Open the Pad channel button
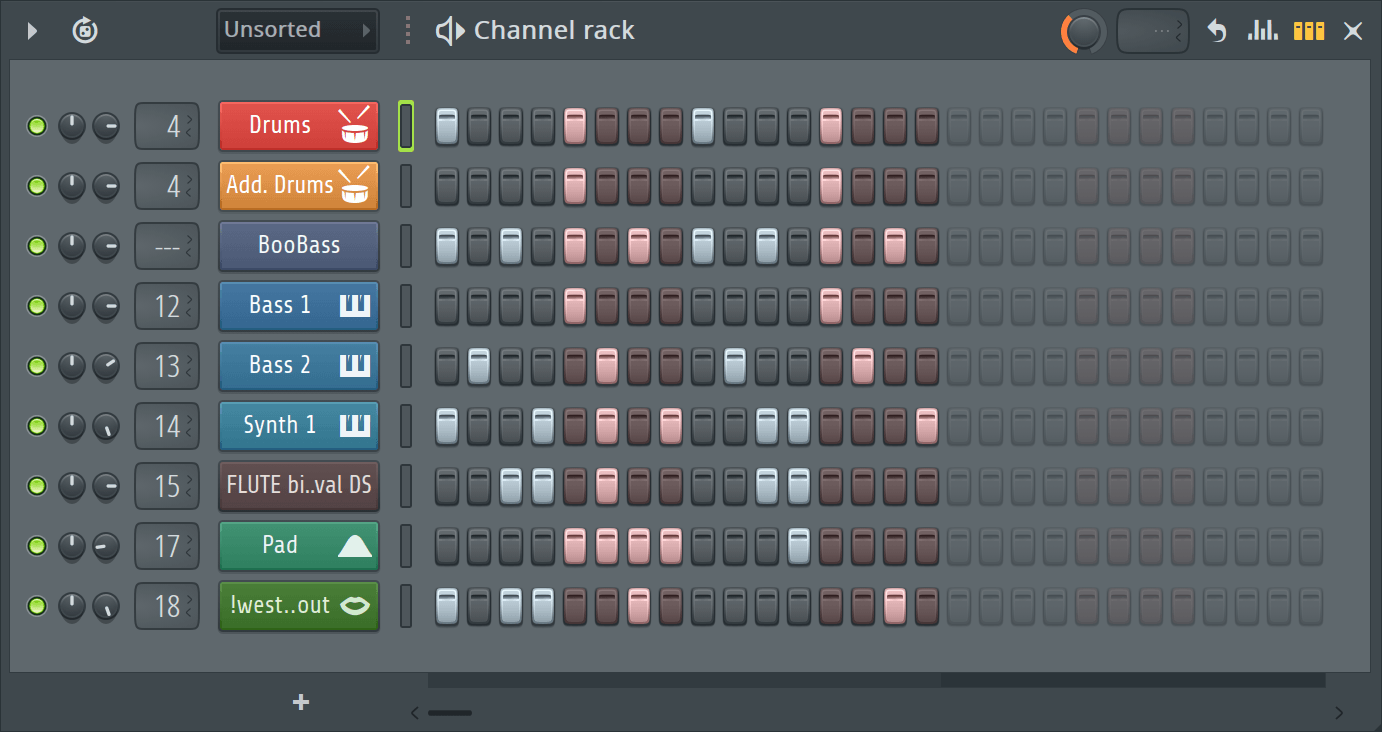 point(299,546)
